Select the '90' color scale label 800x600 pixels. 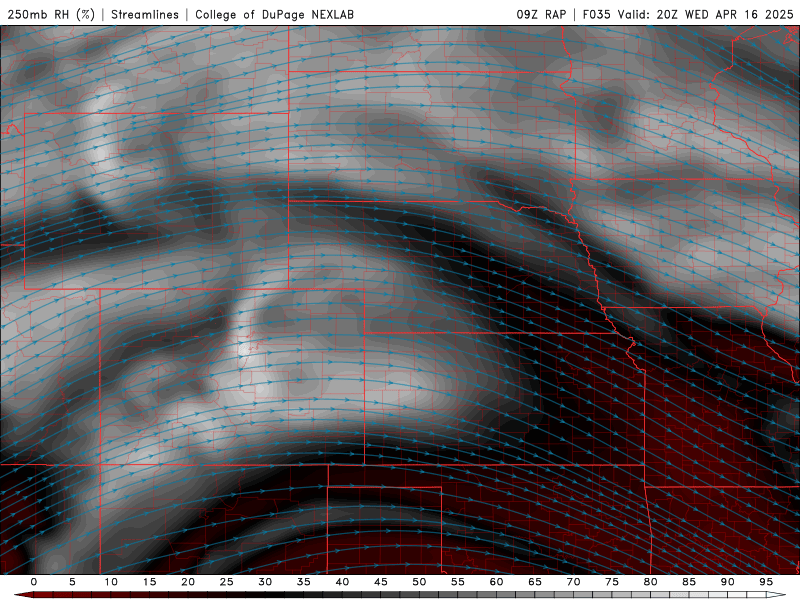(728, 582)
